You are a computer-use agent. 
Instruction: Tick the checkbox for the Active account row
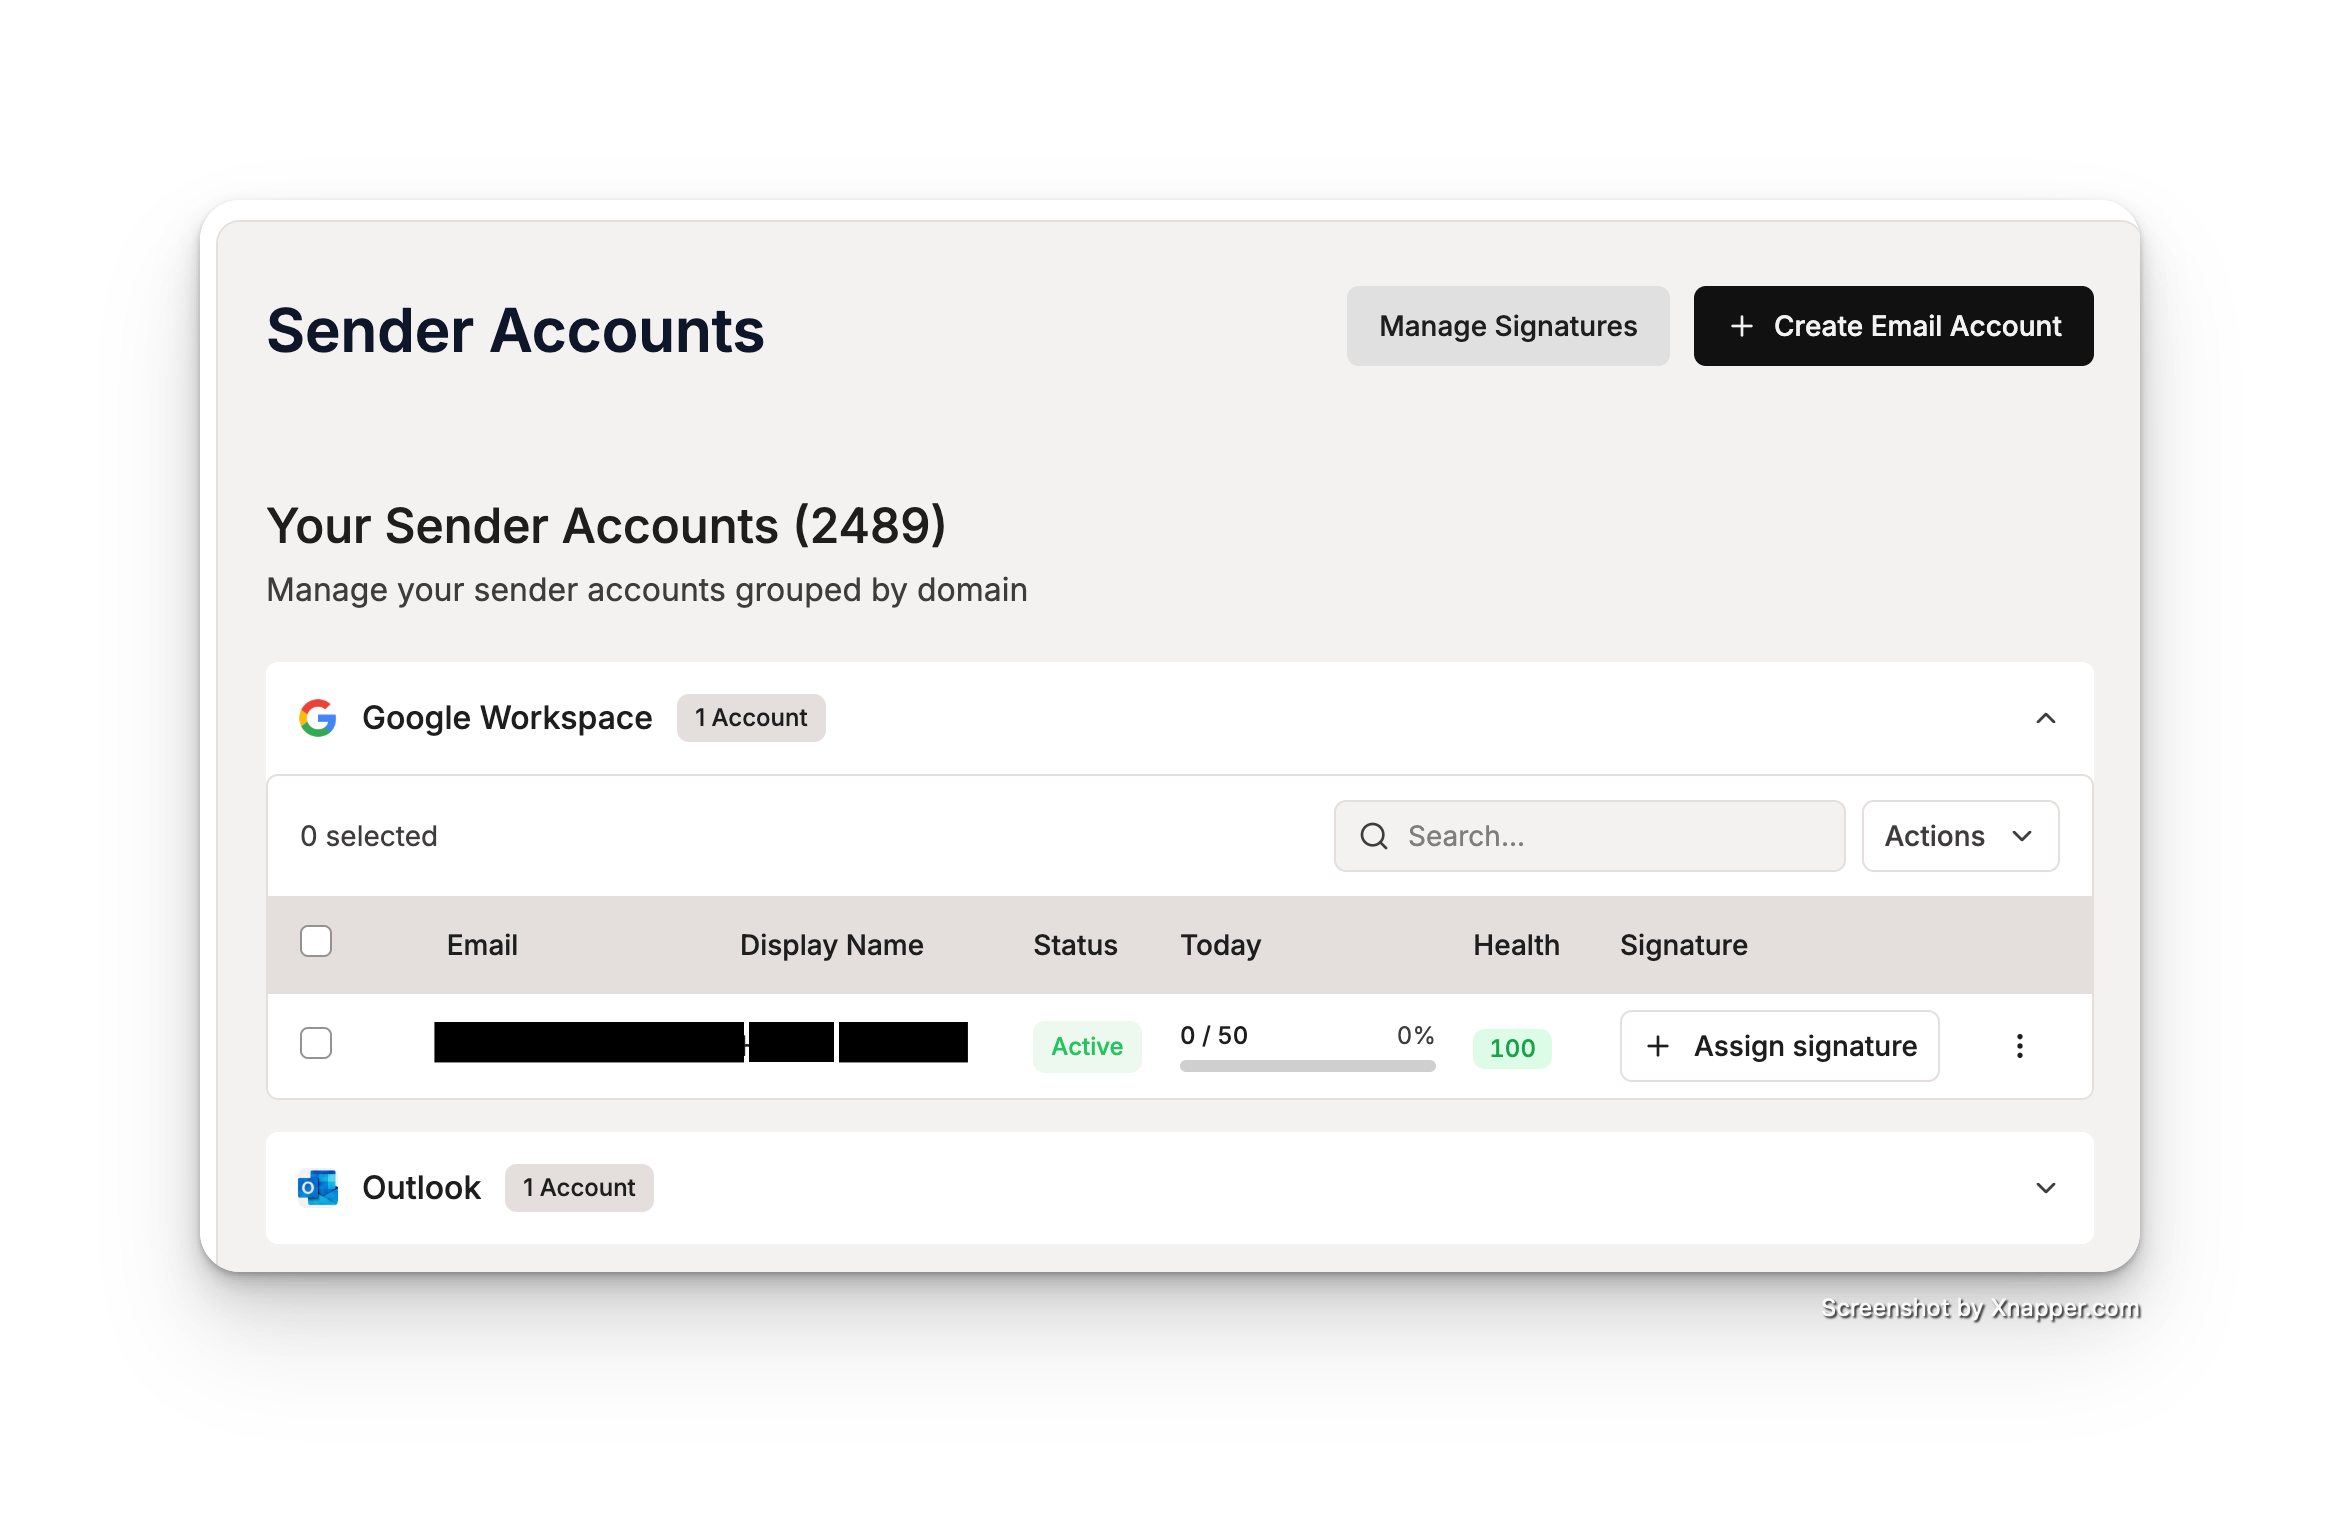click(316, 1043)
